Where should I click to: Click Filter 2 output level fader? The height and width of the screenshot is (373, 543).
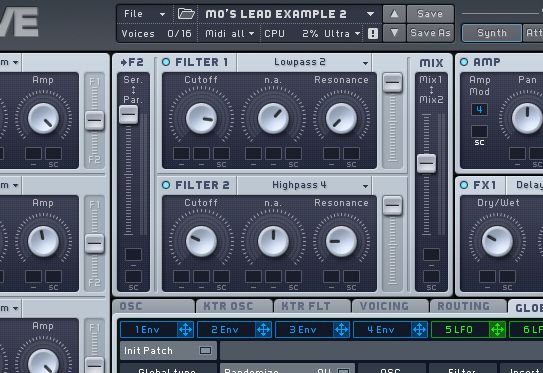click(392, 206)
